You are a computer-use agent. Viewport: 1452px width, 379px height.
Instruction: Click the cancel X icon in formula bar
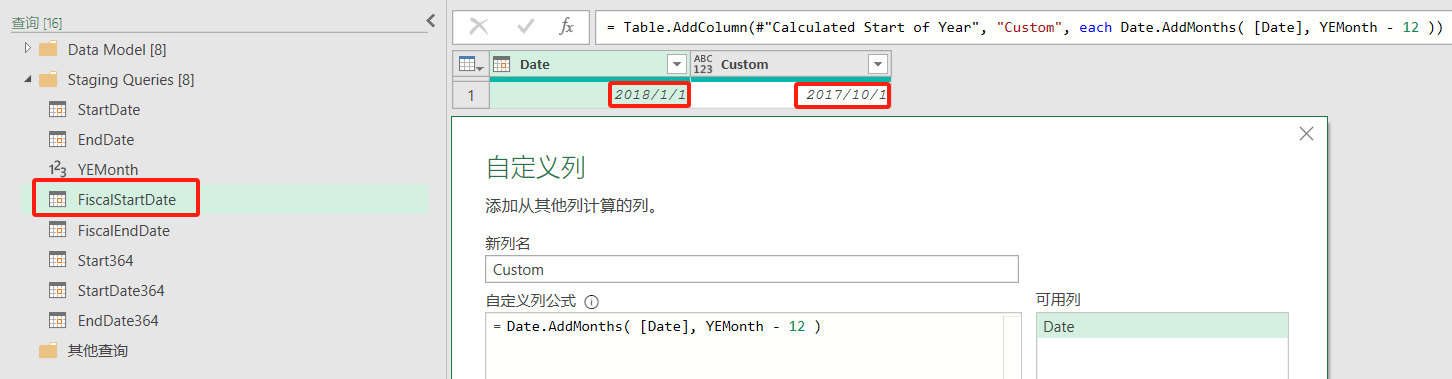tap(479, 27)
